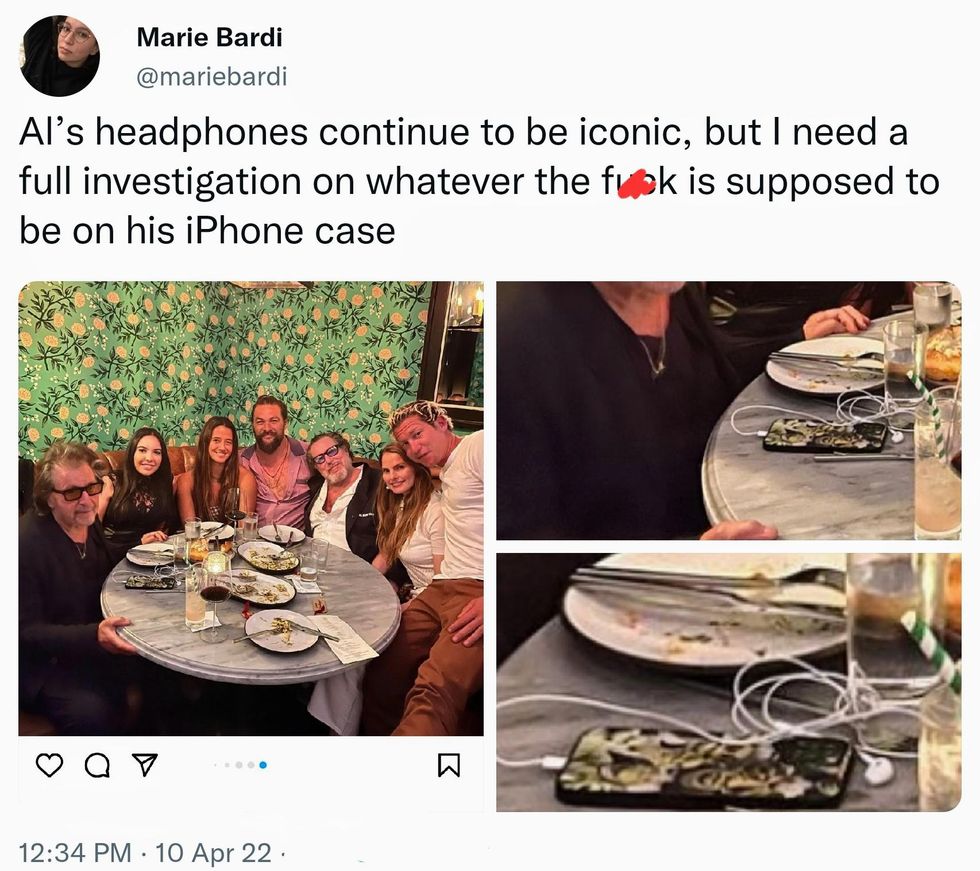Like the post with the heart icon
Viewport: 980px width, 871px height.
[x=50, y=766]
